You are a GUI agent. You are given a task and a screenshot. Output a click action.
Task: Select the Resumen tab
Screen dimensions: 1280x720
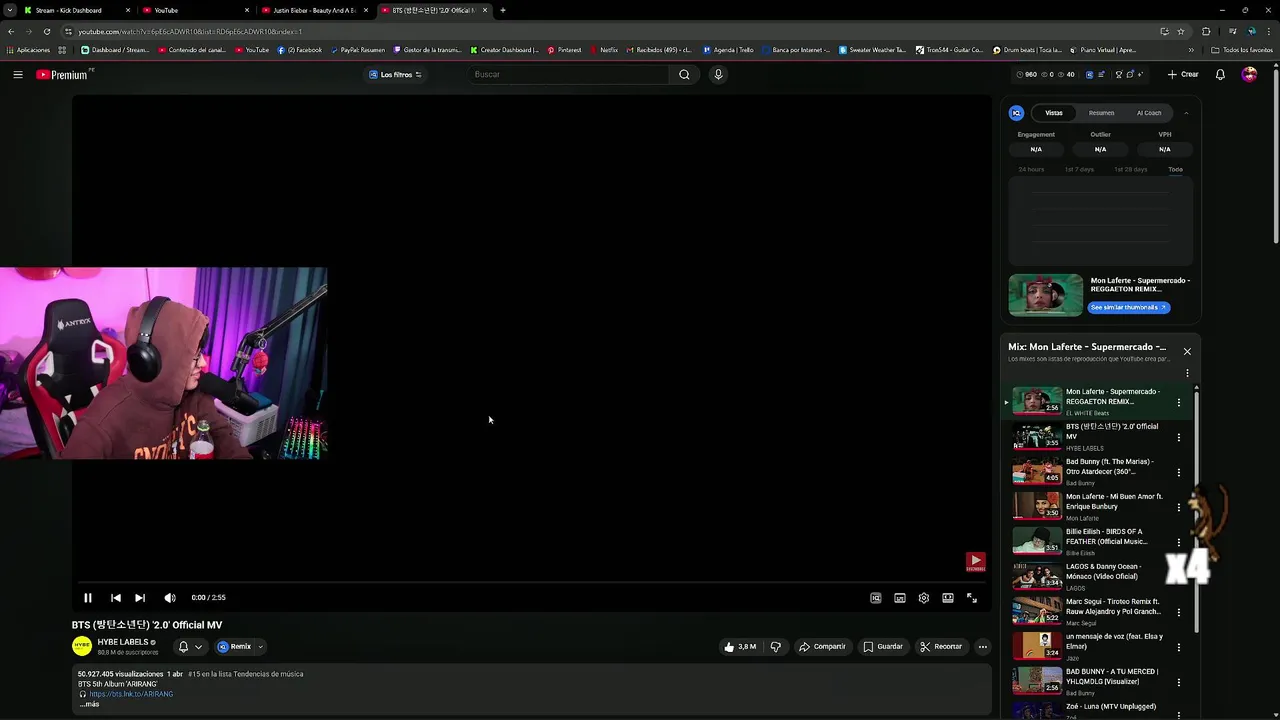coord(1101,113)
